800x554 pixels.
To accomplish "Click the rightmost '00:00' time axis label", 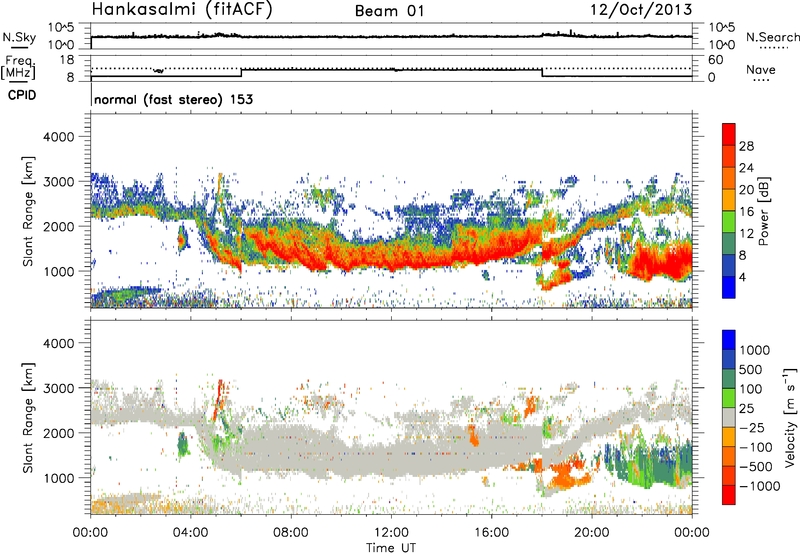I will [x=692, y=533].
